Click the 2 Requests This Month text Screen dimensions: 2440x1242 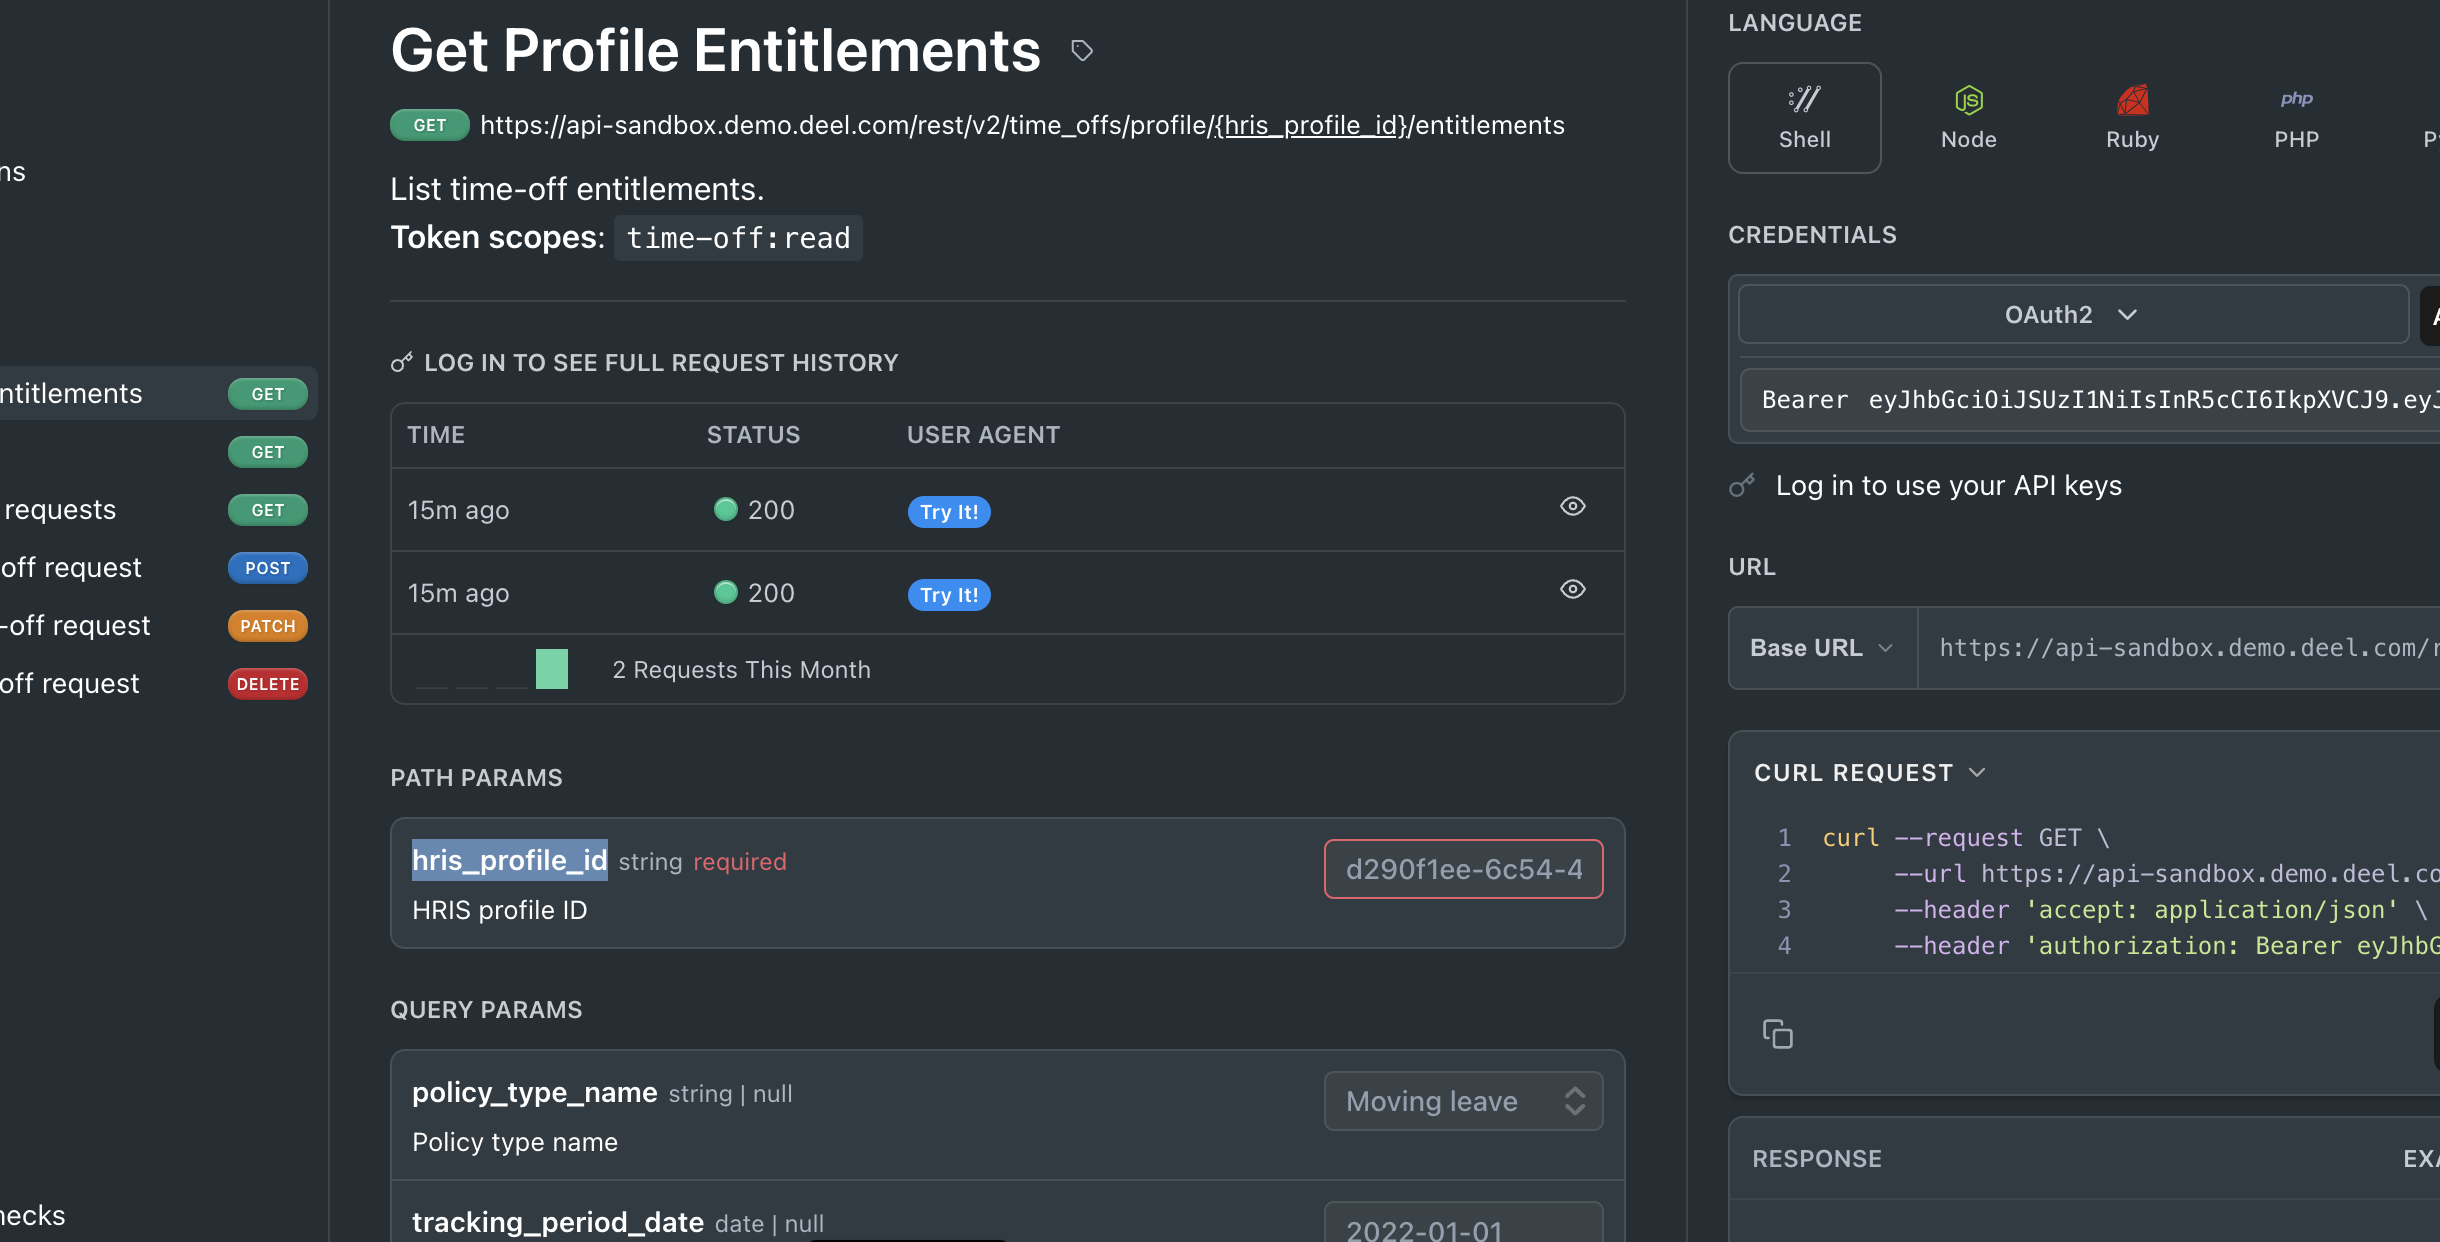click(741, 669)
